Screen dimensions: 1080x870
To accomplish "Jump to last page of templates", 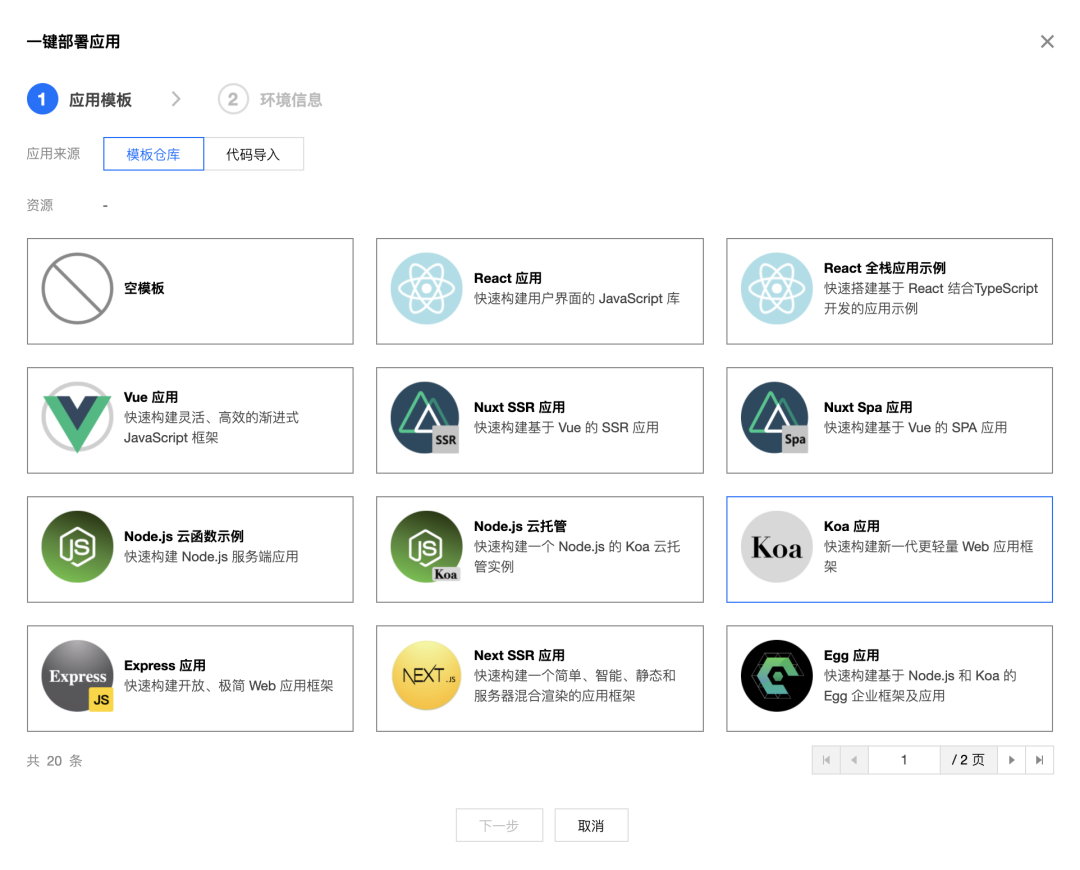I will click(x=1039, y=760).
